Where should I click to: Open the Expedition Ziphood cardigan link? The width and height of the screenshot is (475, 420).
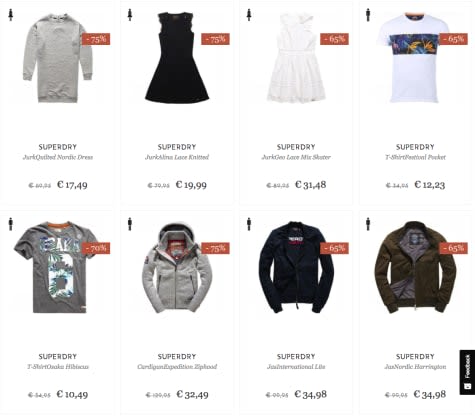coord(177,367)
